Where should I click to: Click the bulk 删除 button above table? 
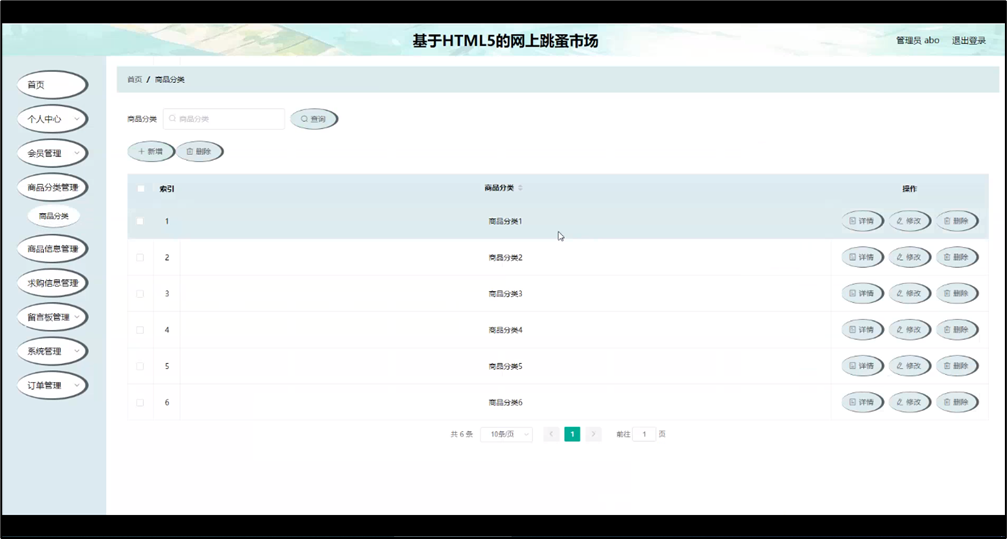click(199, 152)
